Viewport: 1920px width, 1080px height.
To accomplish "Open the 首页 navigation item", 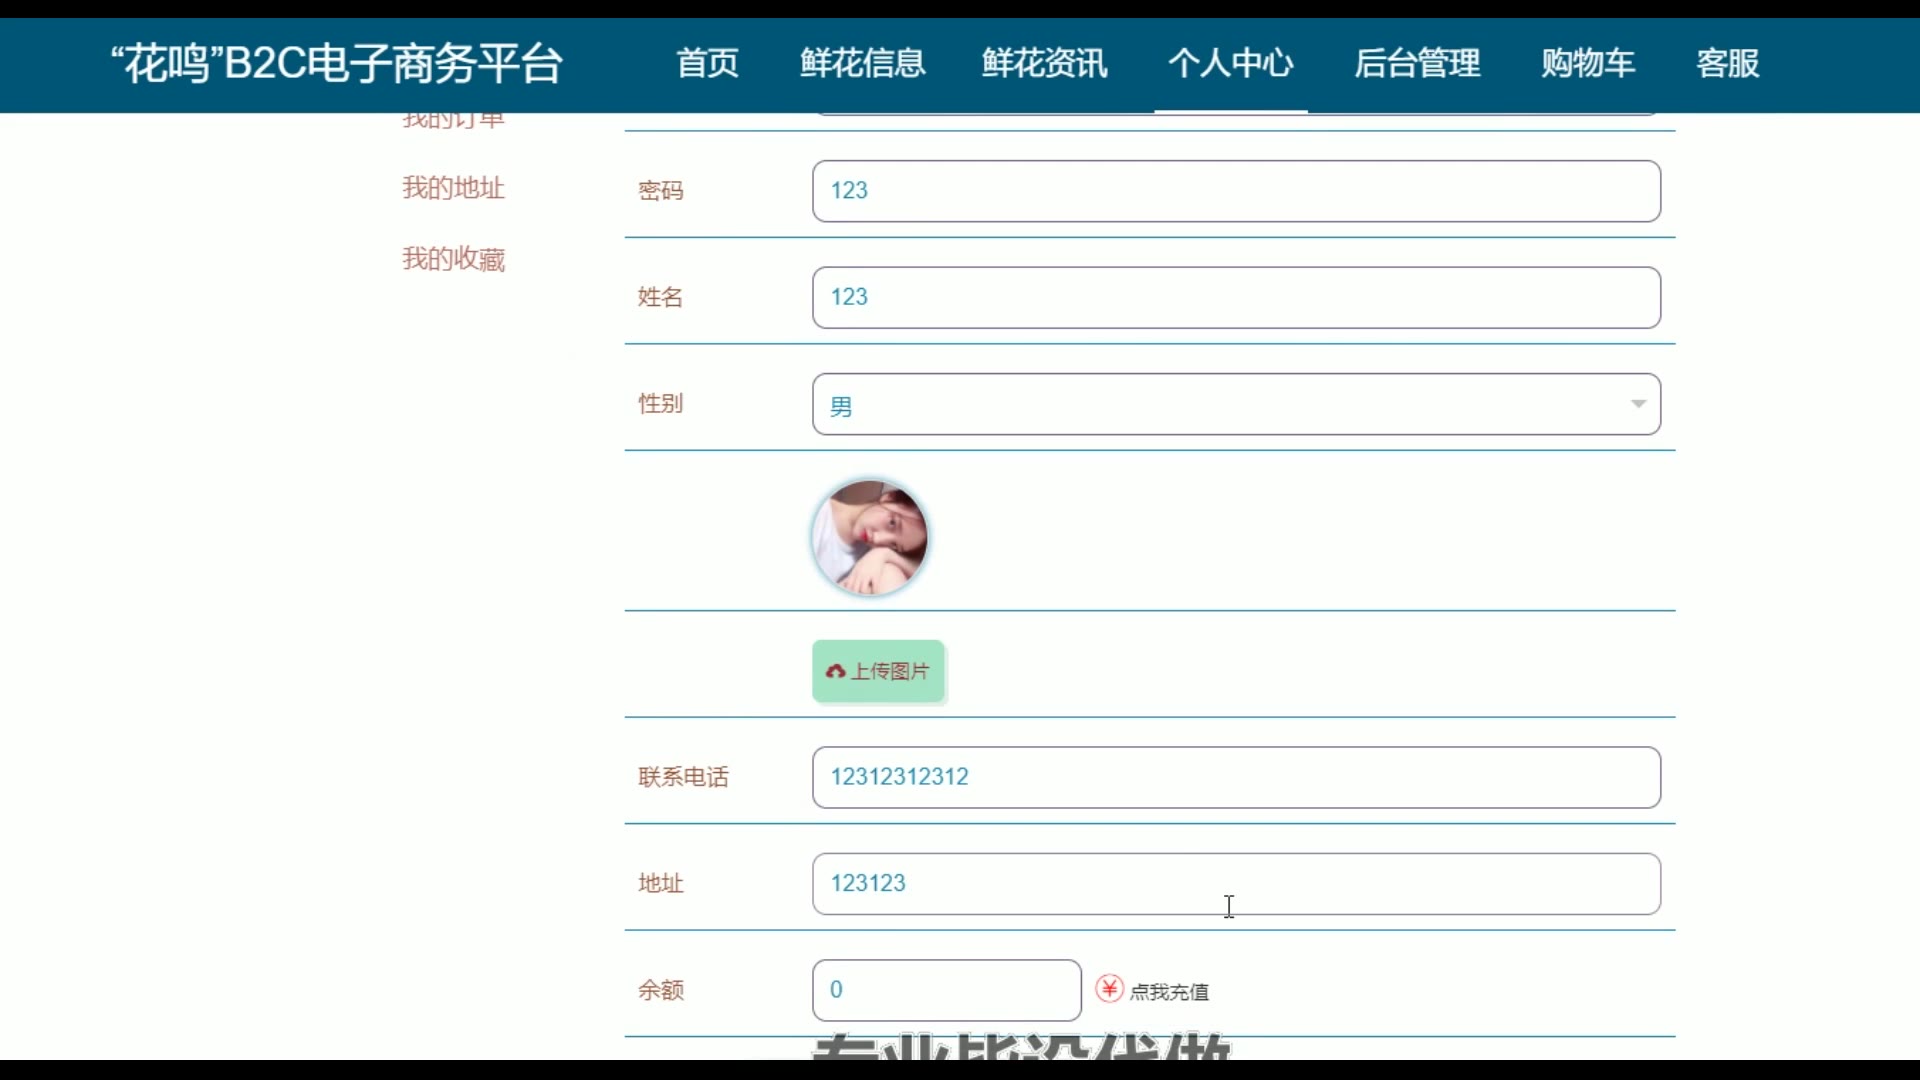I will tap(707, 63).
